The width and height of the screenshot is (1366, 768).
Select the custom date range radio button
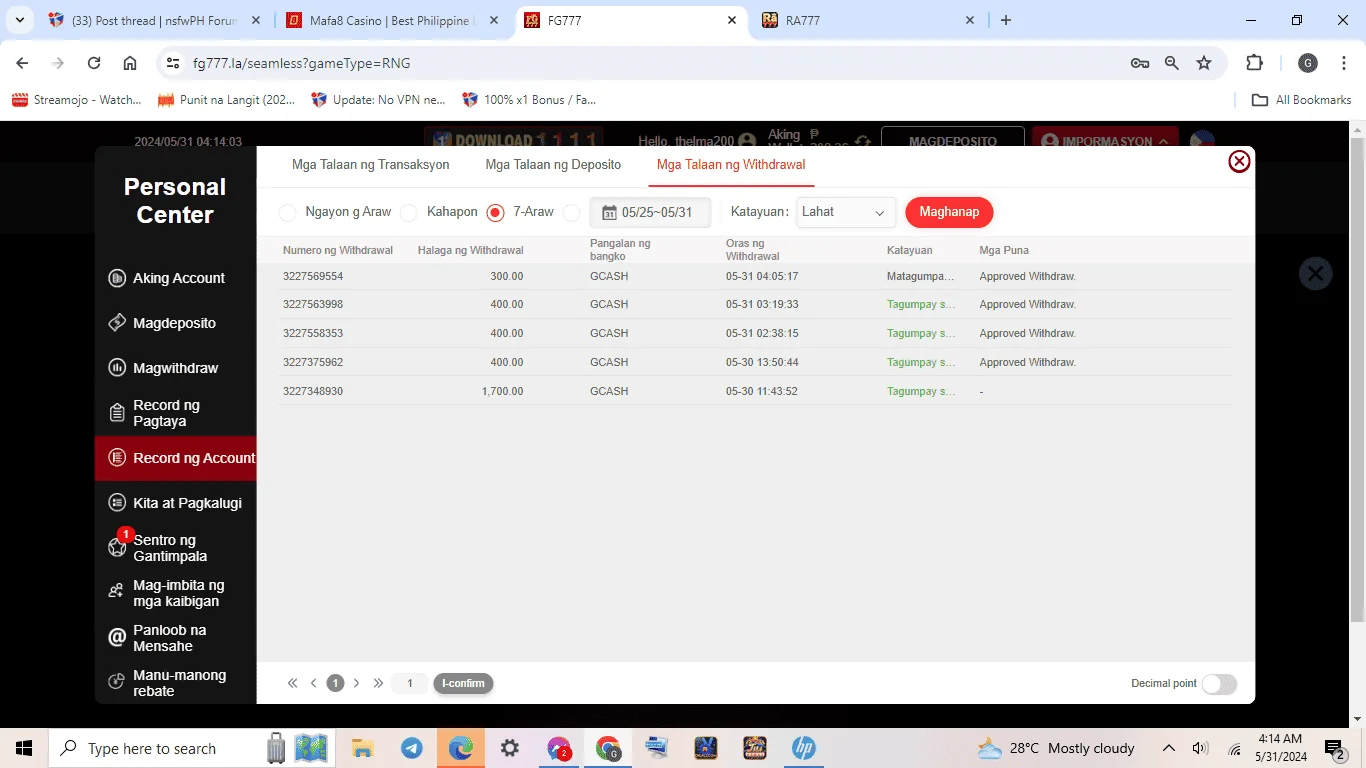(x=571, y=213)
